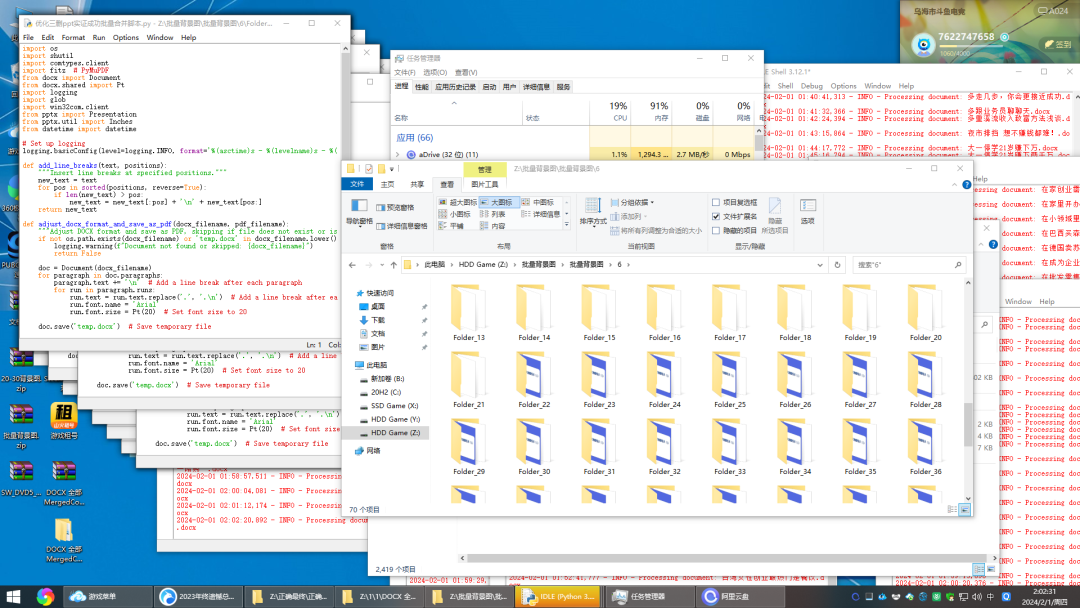1080x608 pixels.
Task: Open the 文件 tab in Explorer
Action: click(x=357, y=185)
